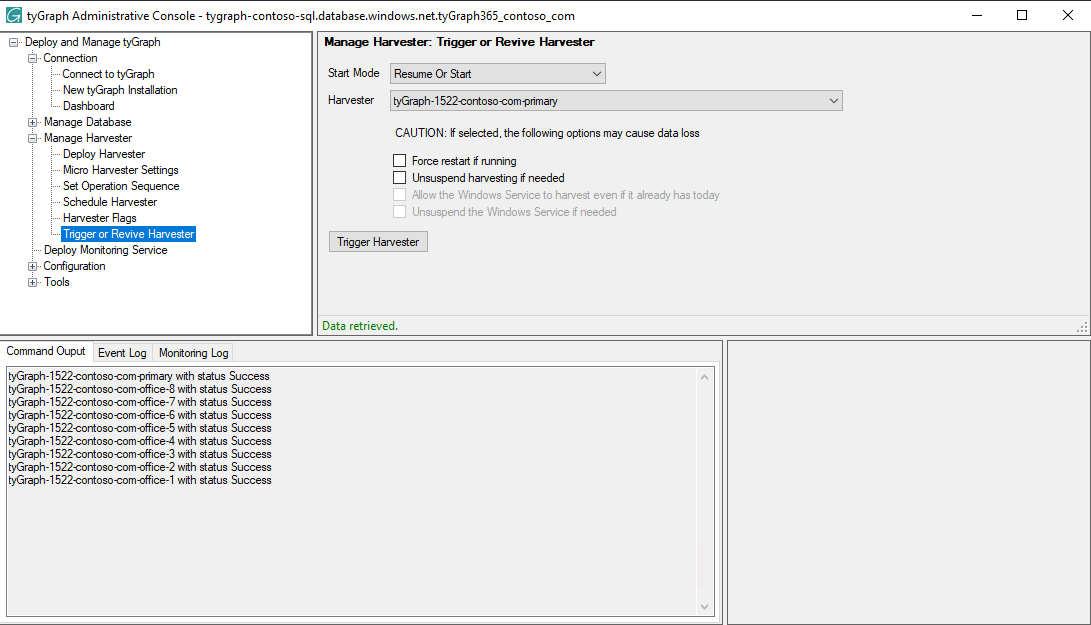1091x625 pixels.
Task: Click the office-8 status Success log line
Action: click(x=140, y=389)
